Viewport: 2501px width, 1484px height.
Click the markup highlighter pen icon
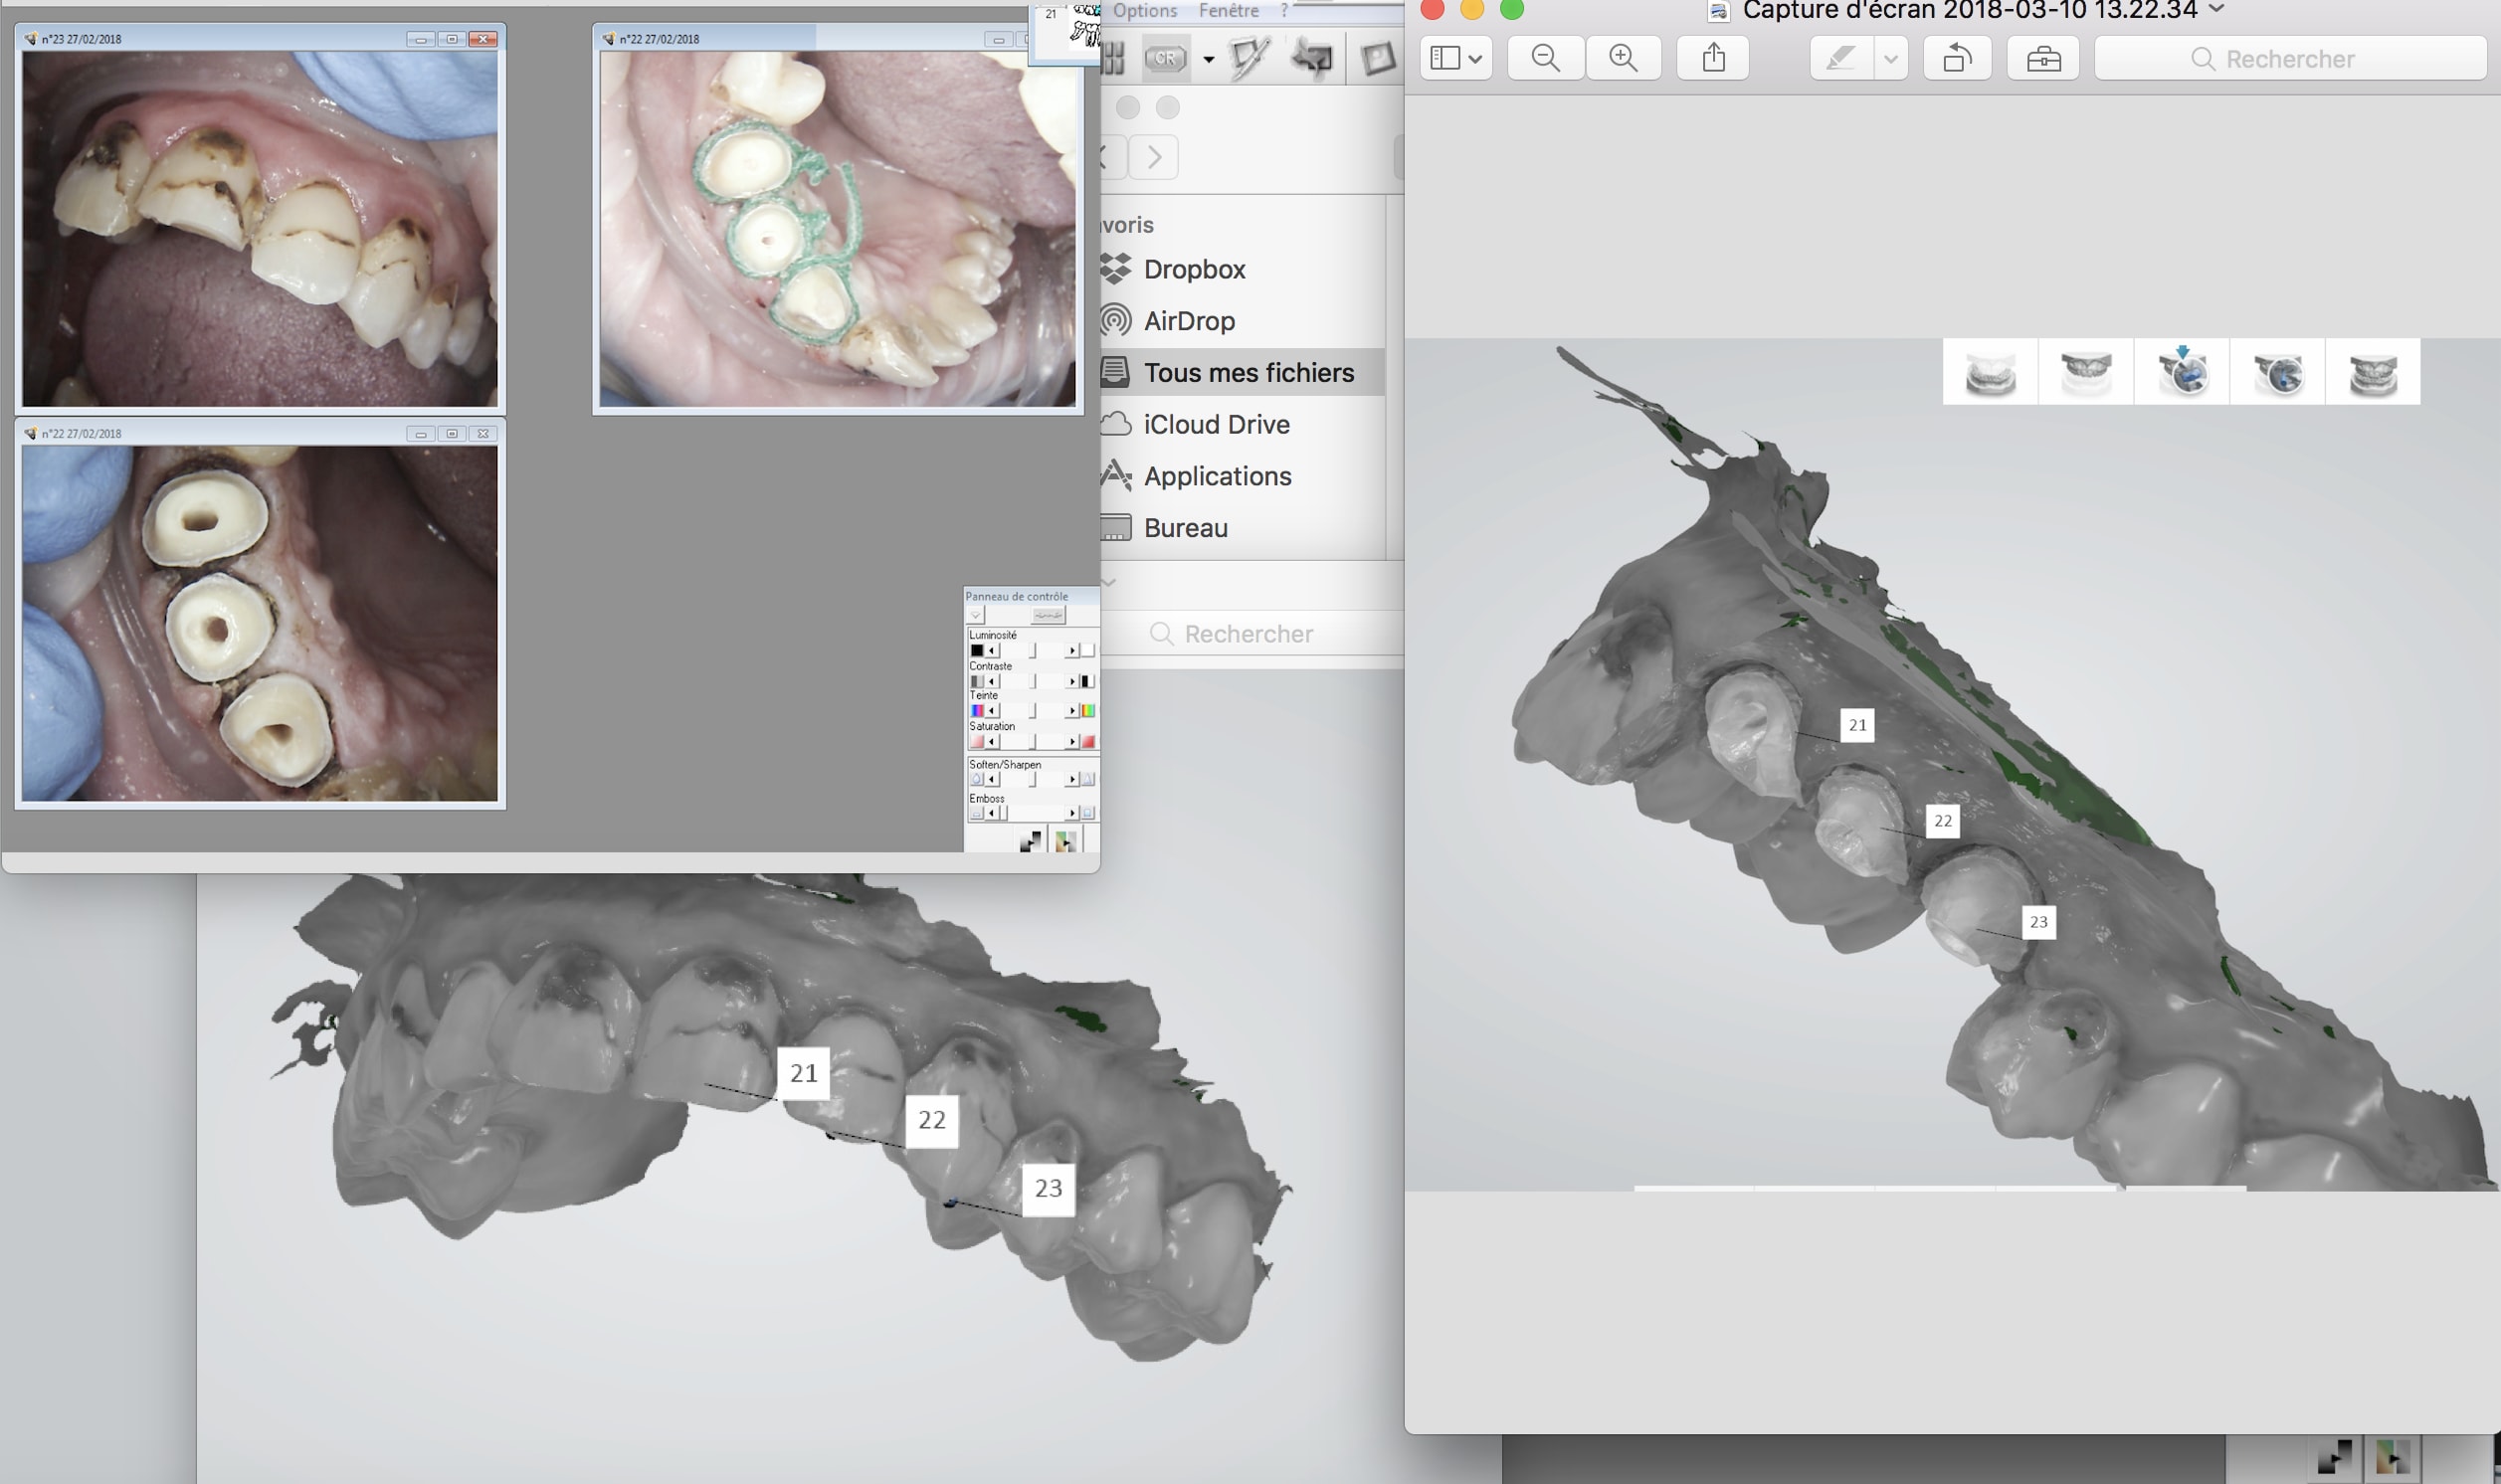click(1841, 58)
